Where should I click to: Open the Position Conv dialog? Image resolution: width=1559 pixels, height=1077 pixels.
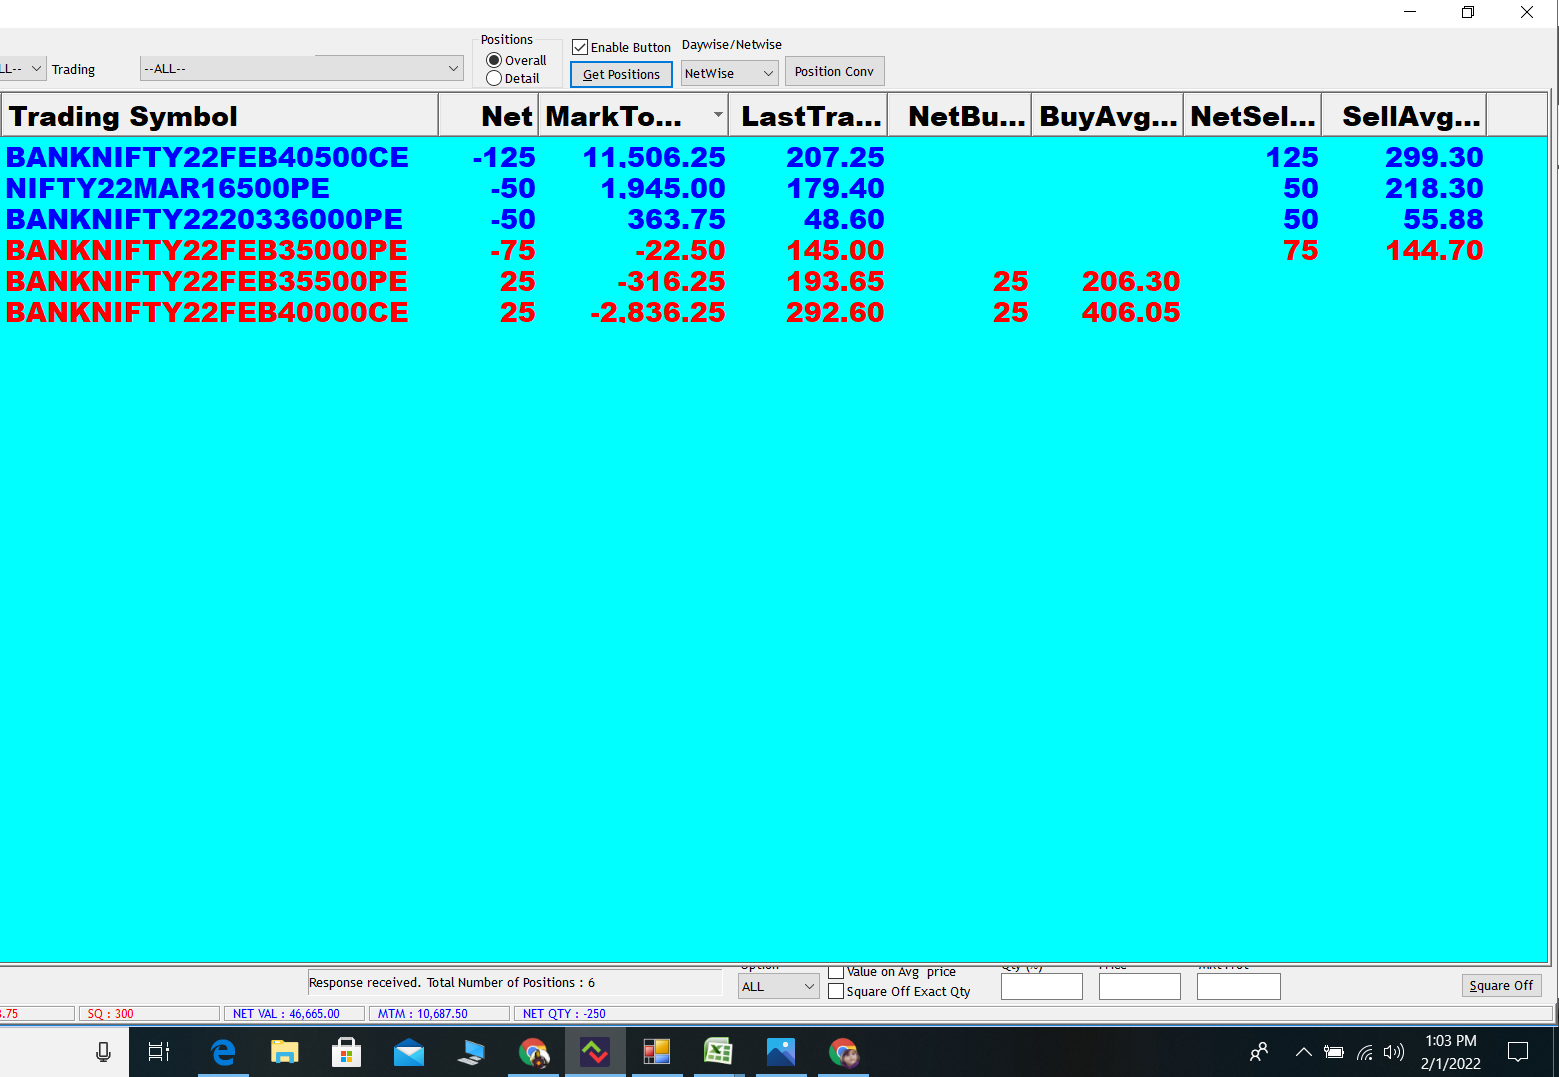click(x=834, y=71)
